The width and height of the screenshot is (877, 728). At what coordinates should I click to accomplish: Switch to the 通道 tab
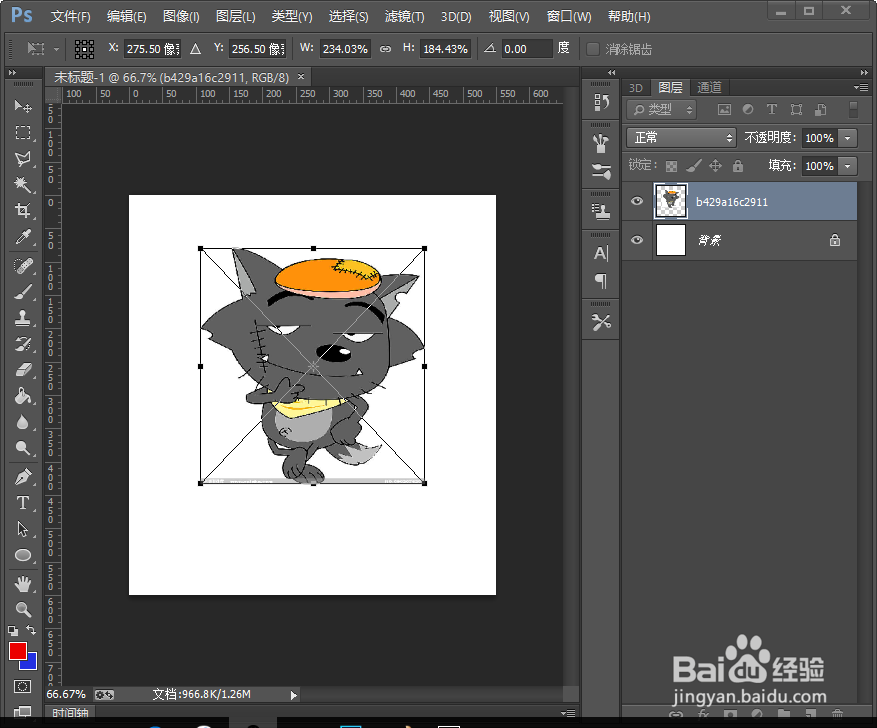[710, 87]
